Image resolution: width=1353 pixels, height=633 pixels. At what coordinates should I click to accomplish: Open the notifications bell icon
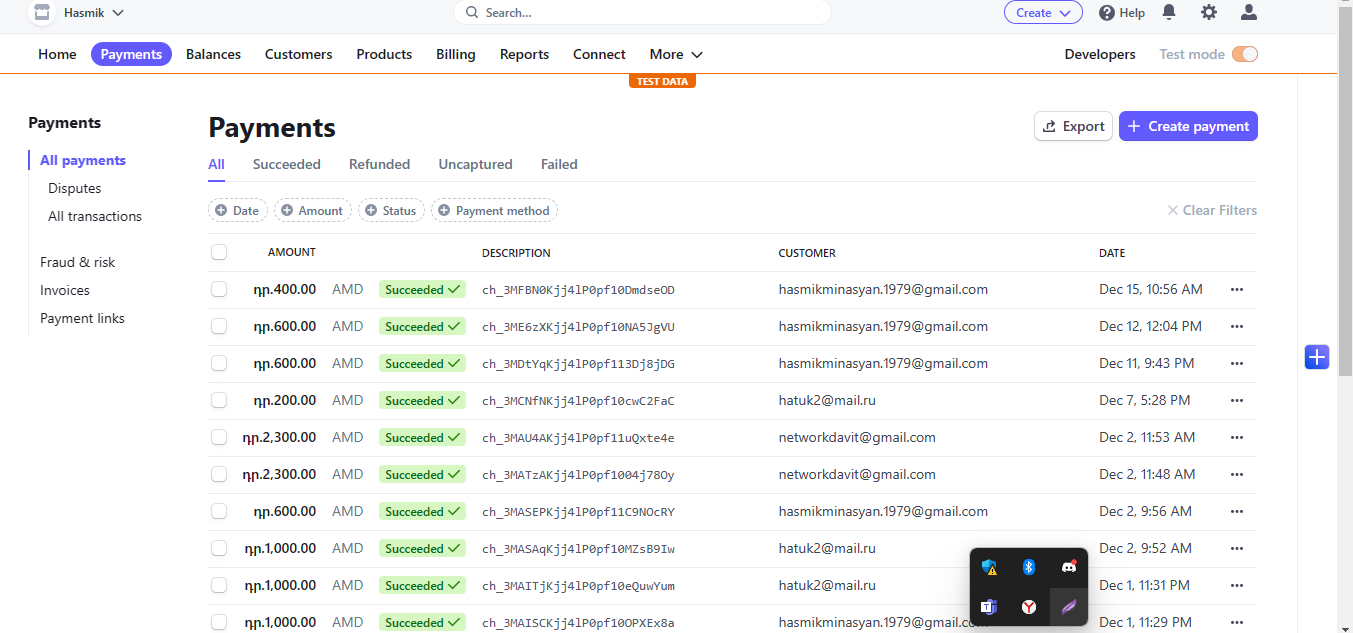point(1168,13)
